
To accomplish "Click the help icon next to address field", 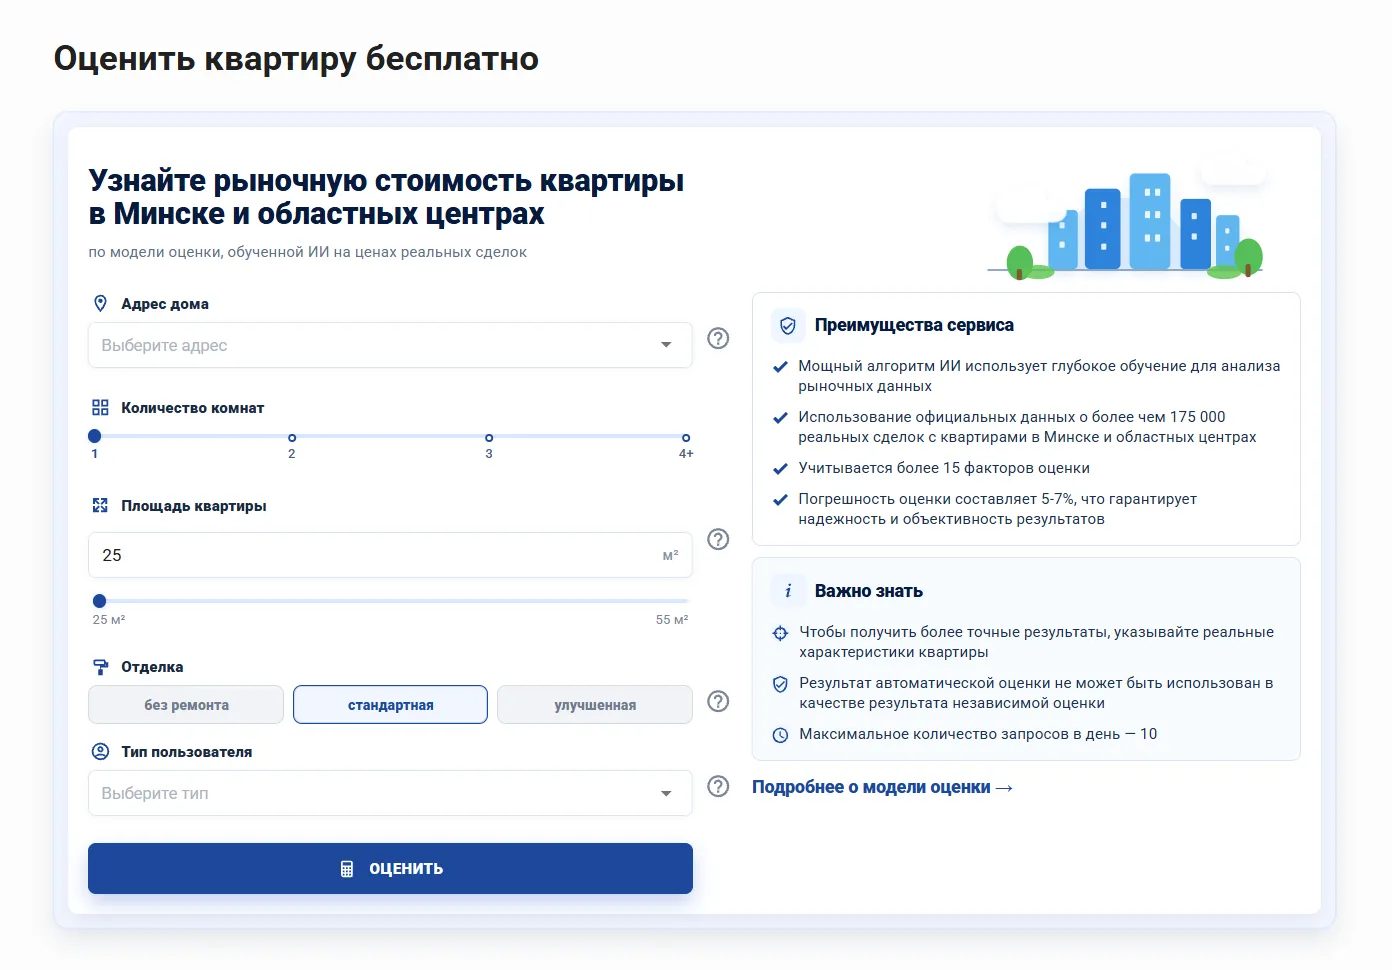I will (718, 339).
